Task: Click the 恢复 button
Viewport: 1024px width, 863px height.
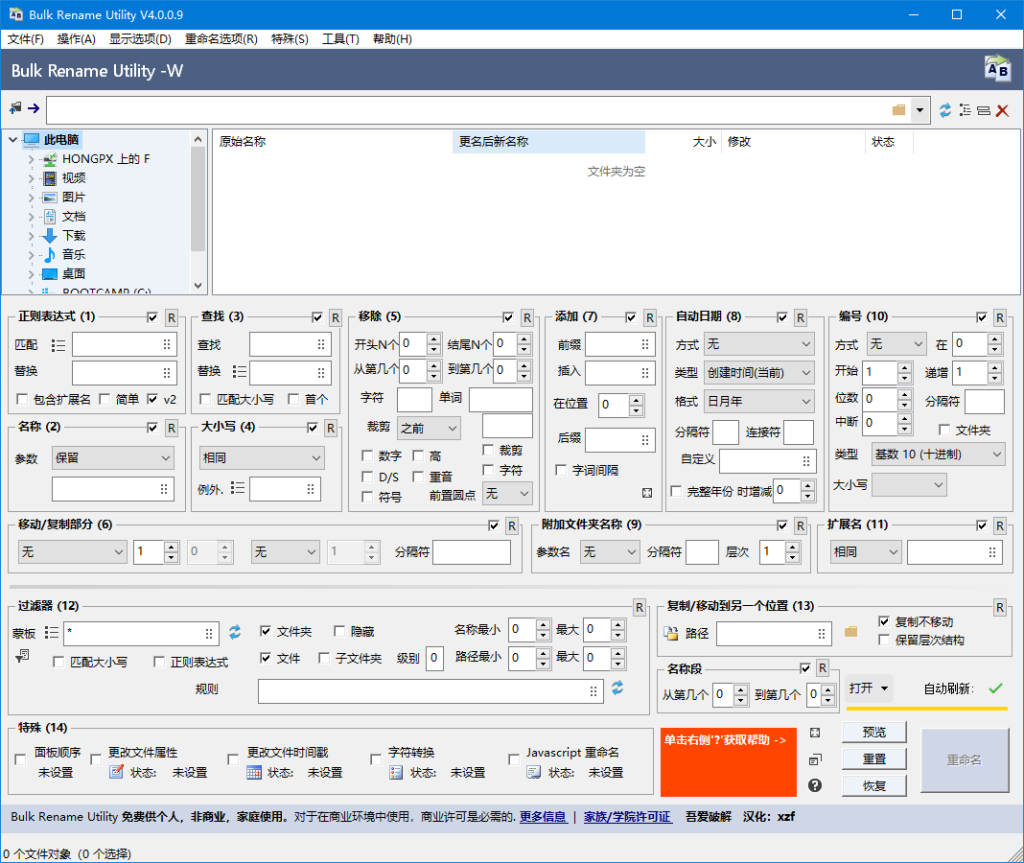Action: click(x=874, y=786)
